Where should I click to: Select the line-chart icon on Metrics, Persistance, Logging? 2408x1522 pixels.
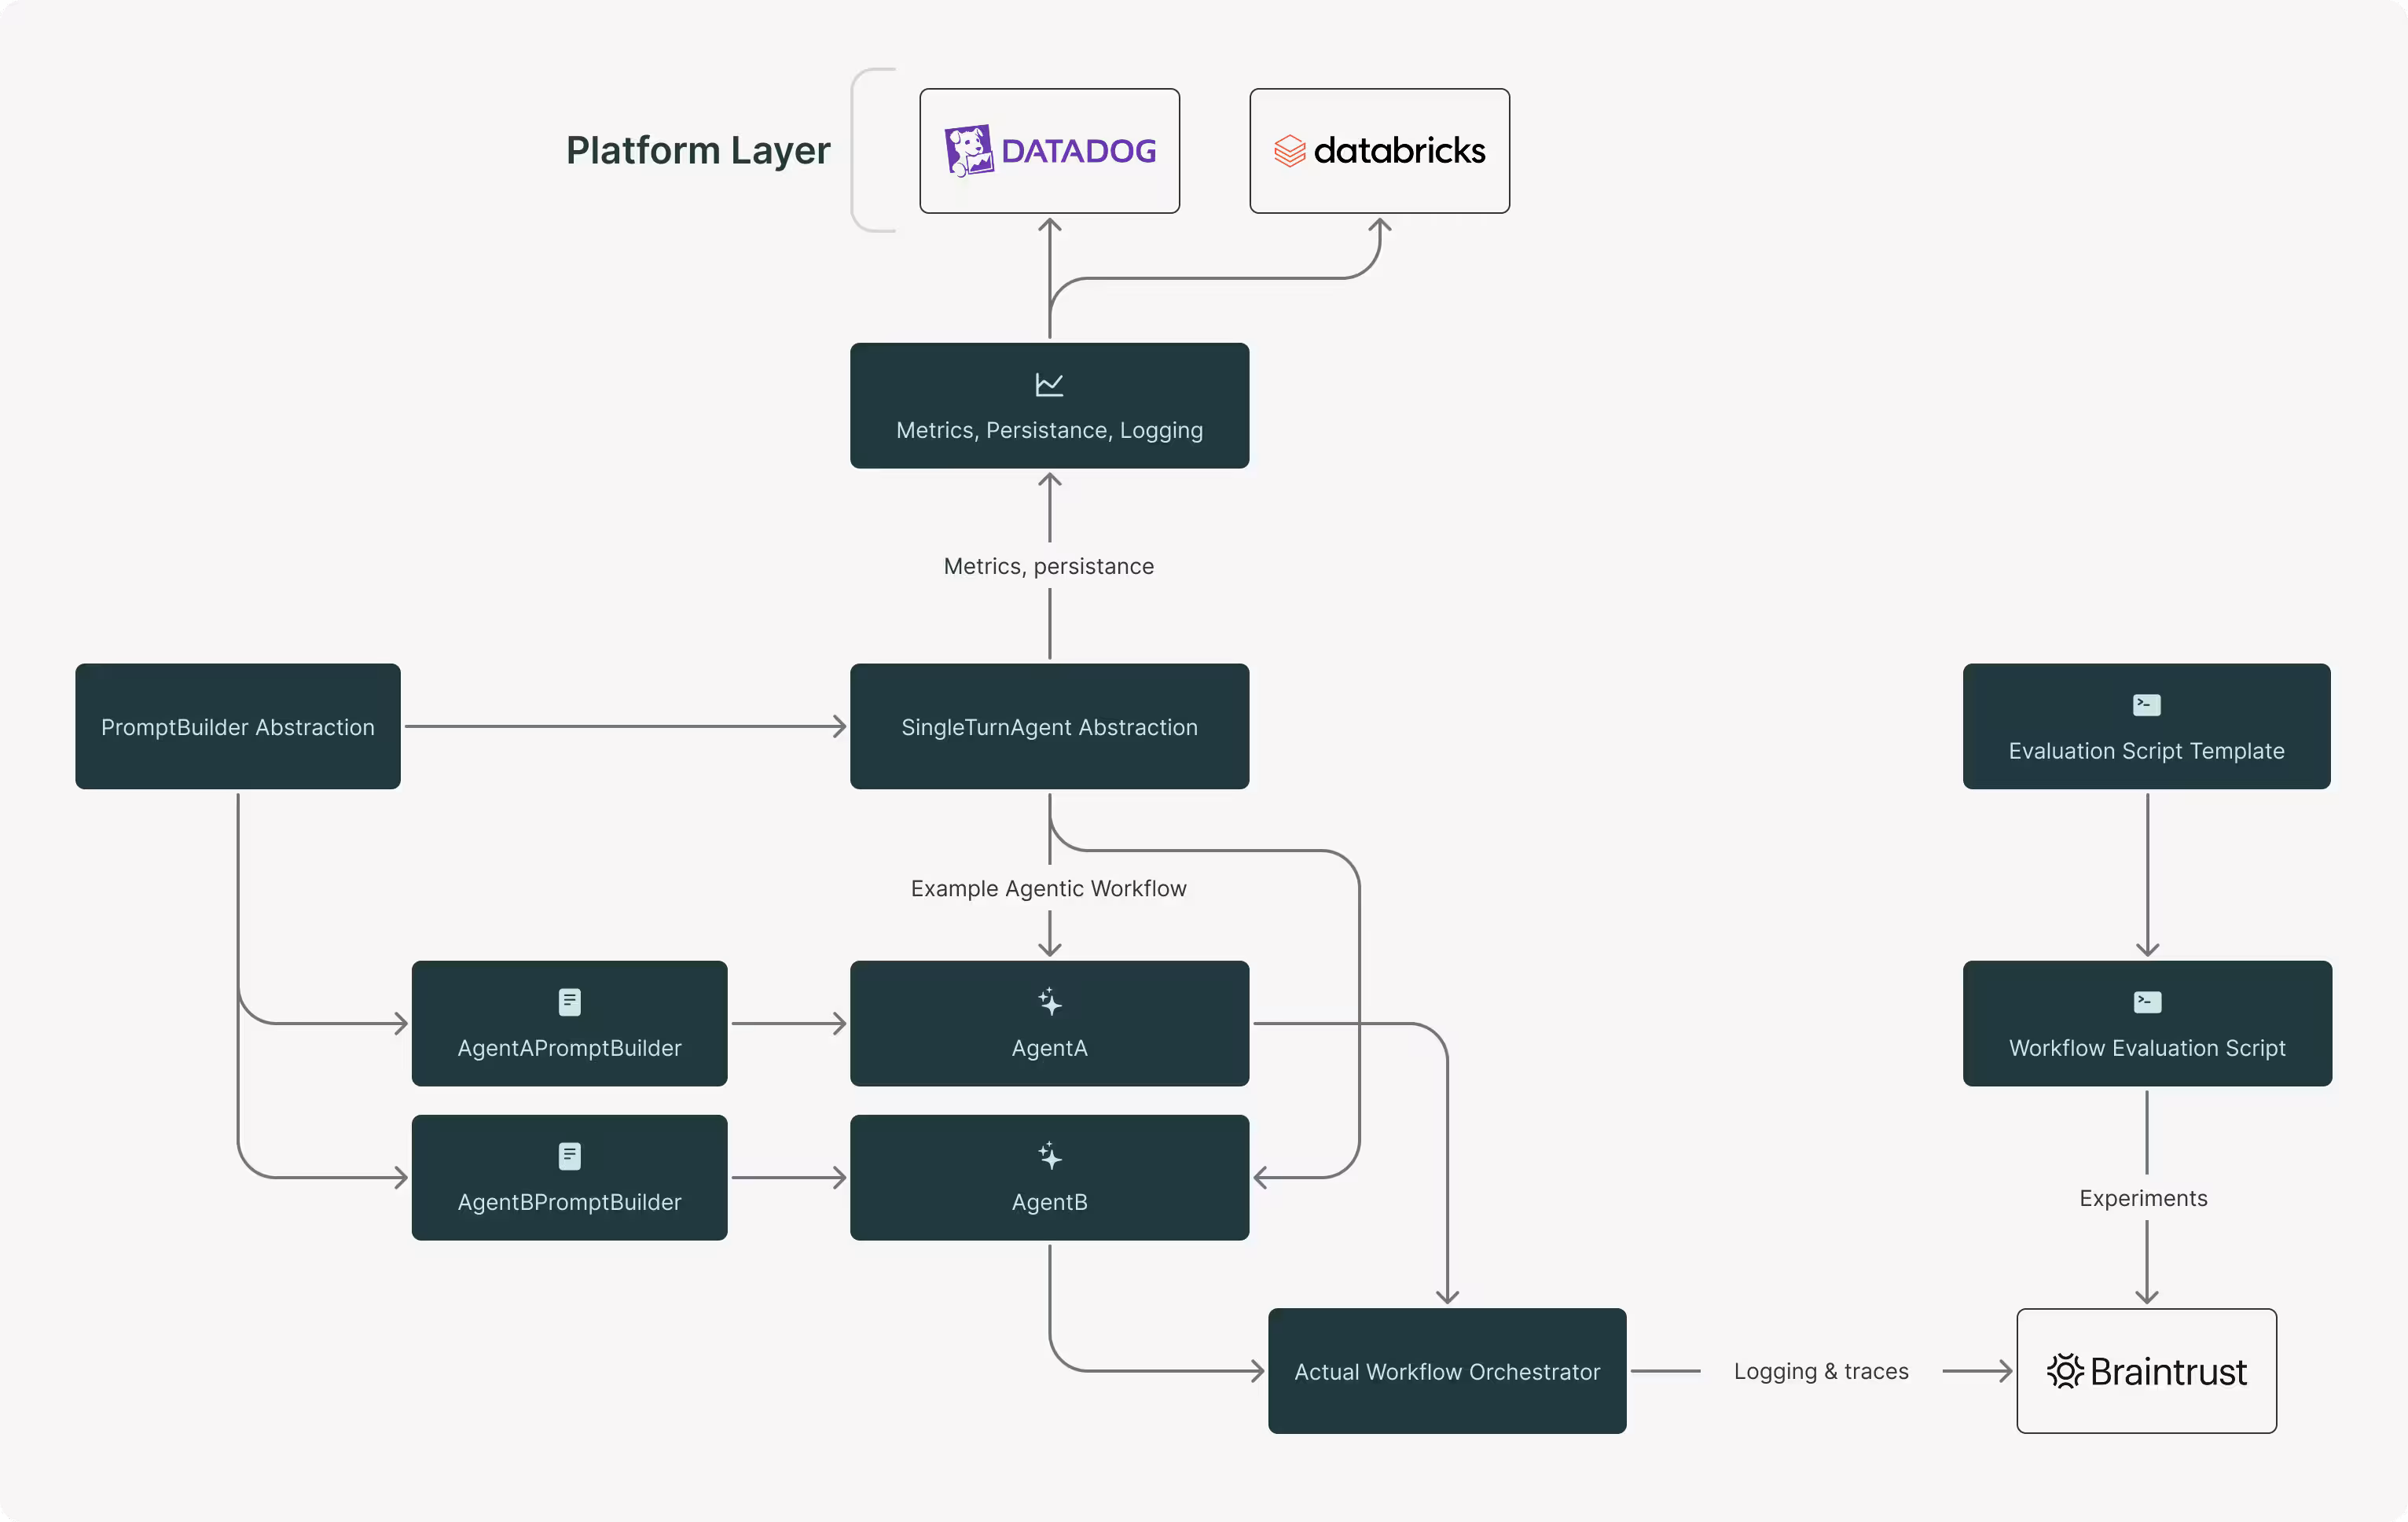click(x=1049, y=384)
